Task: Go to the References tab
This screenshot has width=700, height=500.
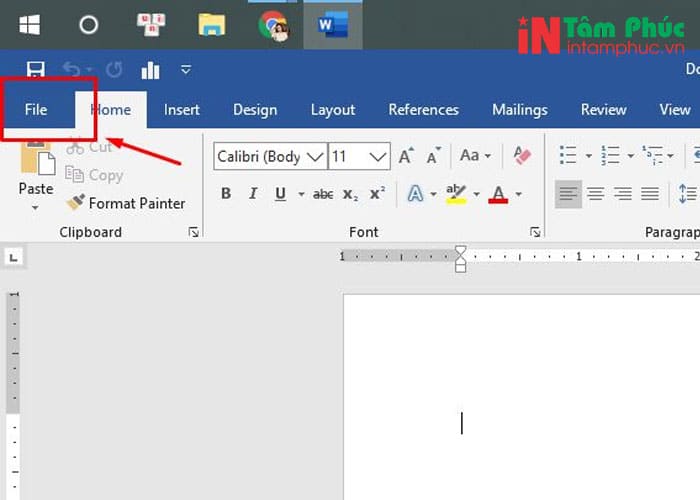Action: pos(424,110)
